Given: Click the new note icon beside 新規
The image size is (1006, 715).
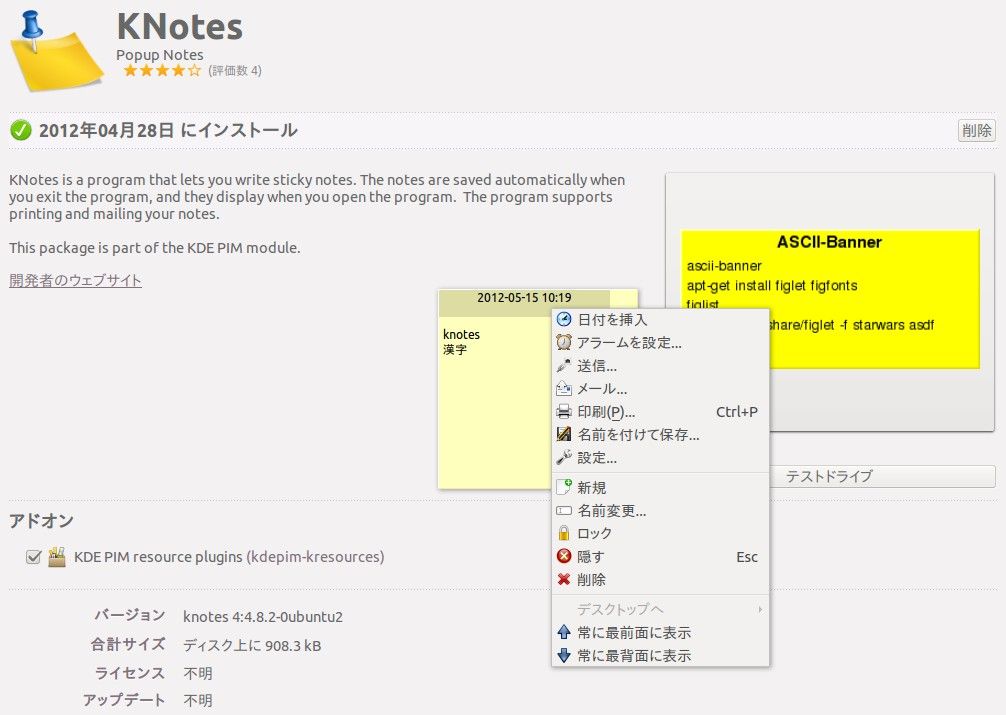Looking at the screenshot, I should pyautogui.click(x=564, y=487).
